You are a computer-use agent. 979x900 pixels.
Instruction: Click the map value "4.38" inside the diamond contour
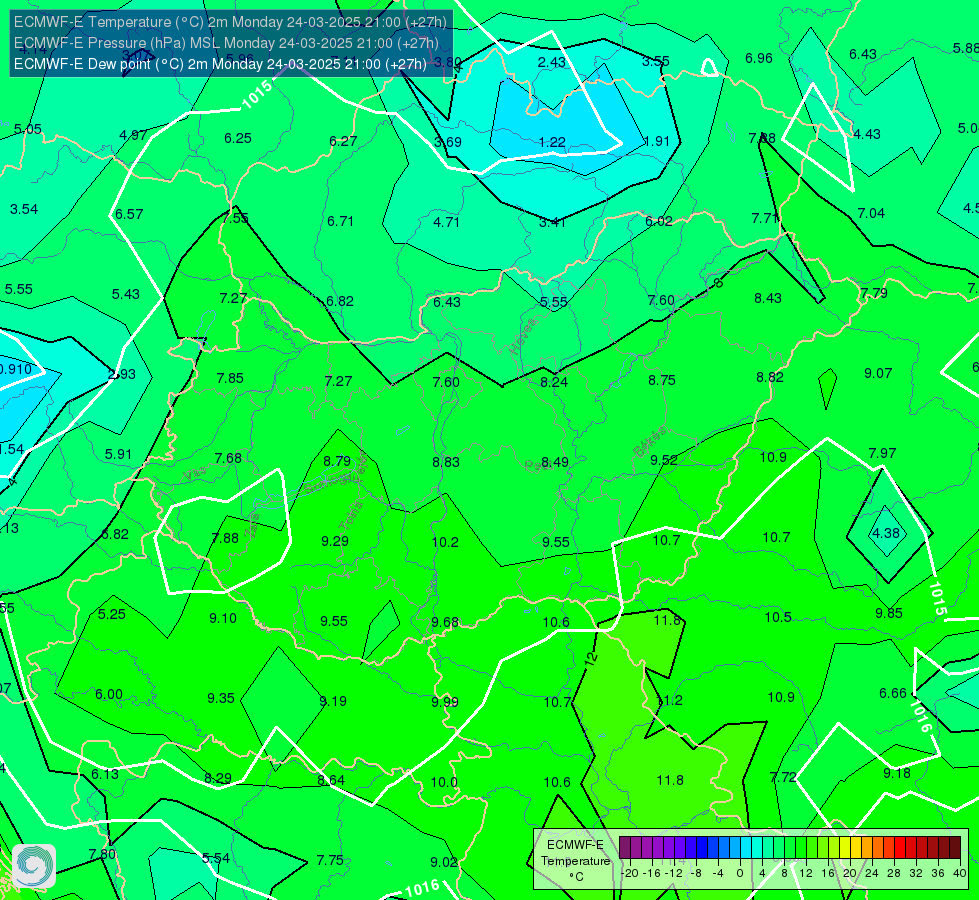[886, 533]
